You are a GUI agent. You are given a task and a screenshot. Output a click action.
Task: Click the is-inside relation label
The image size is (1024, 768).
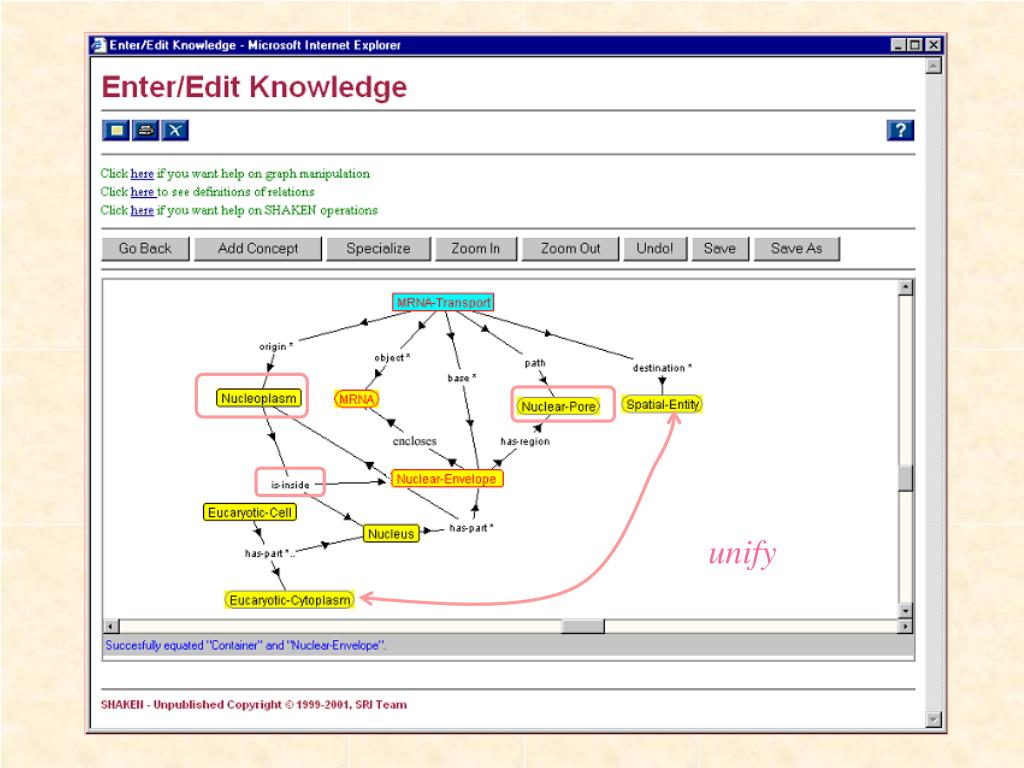pos(290,485)
